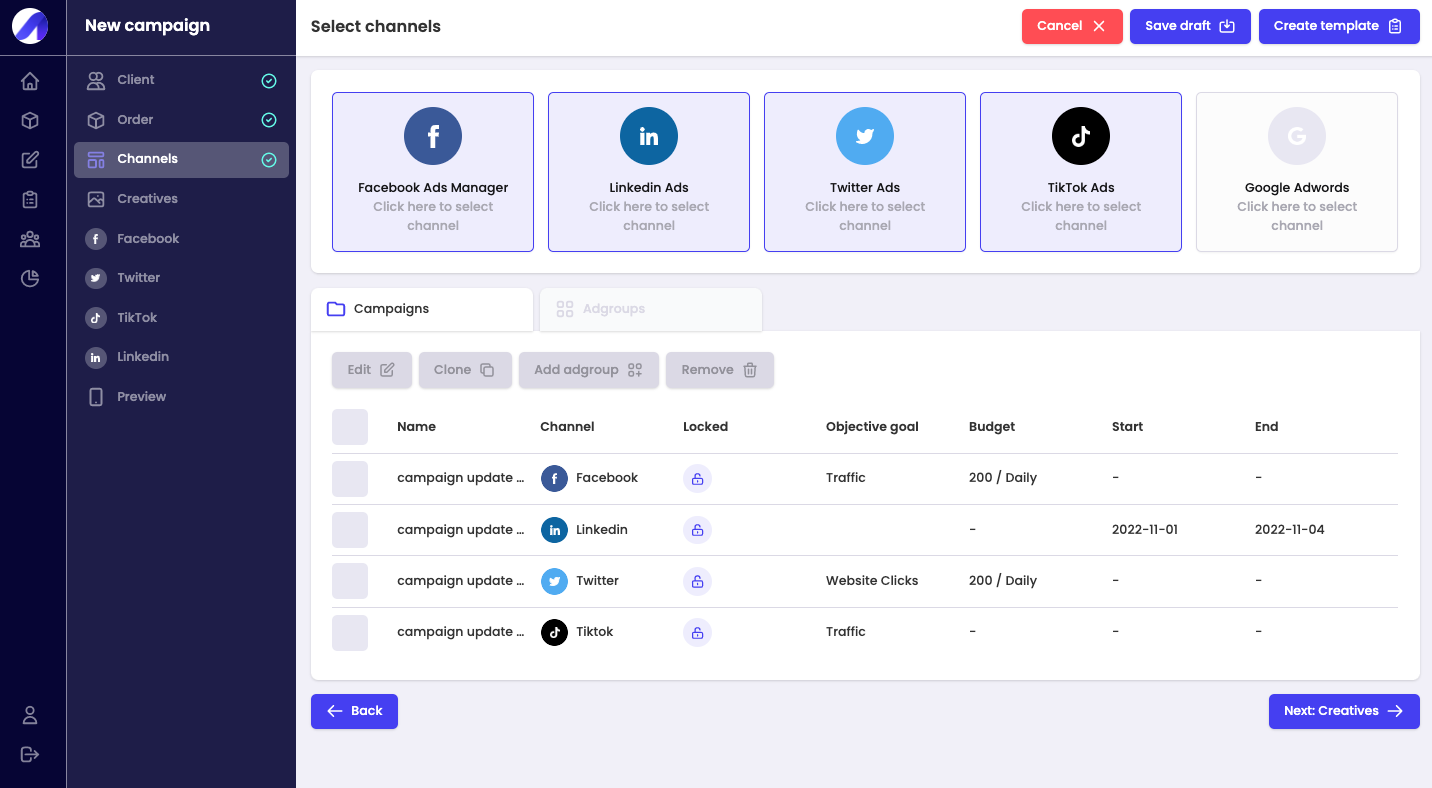Viewport: 1432px width, 788px height.
Task: Check the Linkedin campaign row checkbox
Action: pyautogui.click(x=350, y=530)
